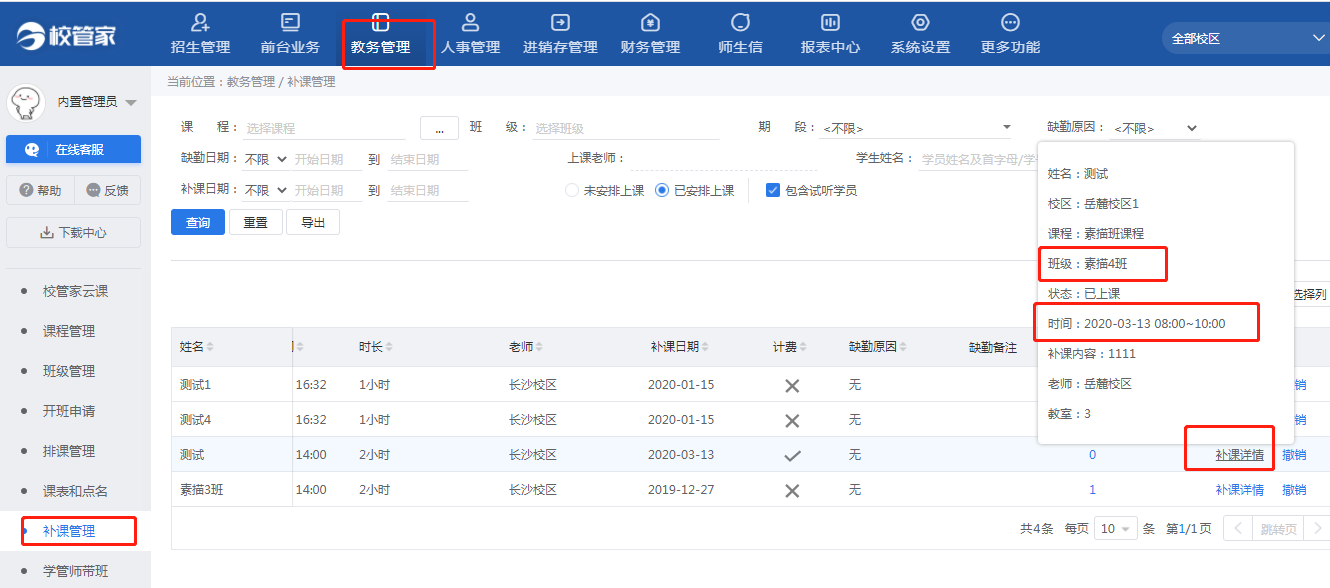Open the 下载中心 button

[73, 232]
